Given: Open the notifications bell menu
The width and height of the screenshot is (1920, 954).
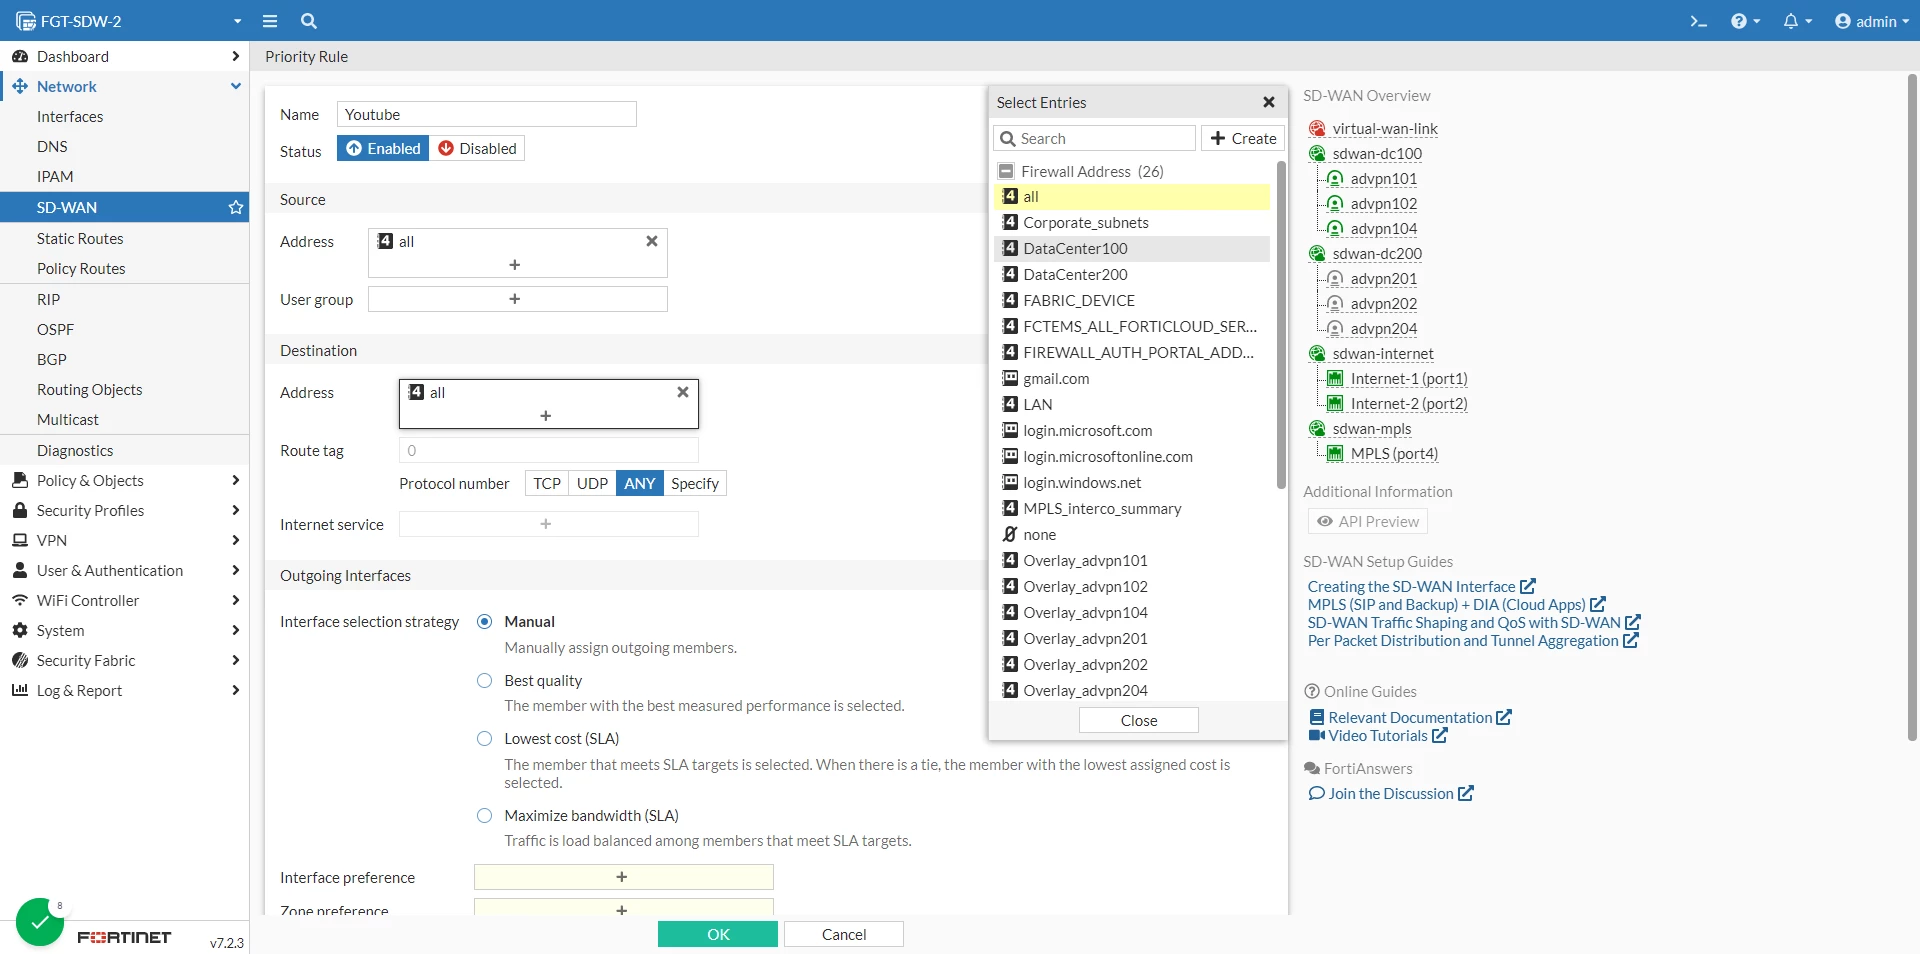Looking at the screenshot, I should point(1797,21).
